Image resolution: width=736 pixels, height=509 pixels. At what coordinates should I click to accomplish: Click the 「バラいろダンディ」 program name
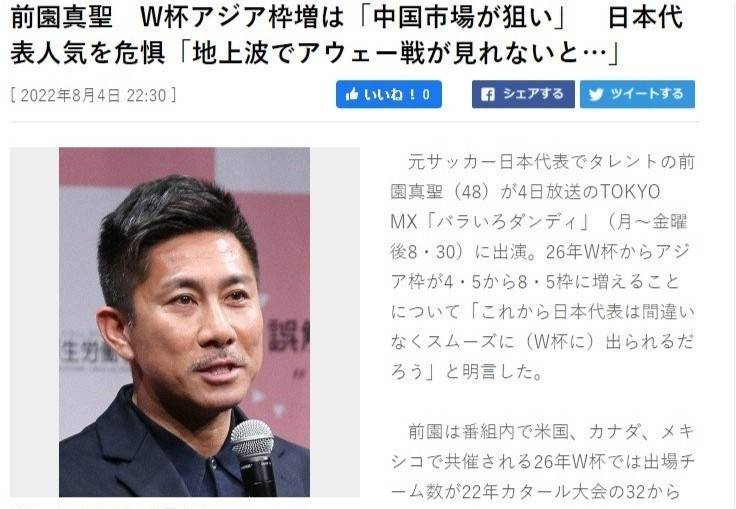(506, 222)
